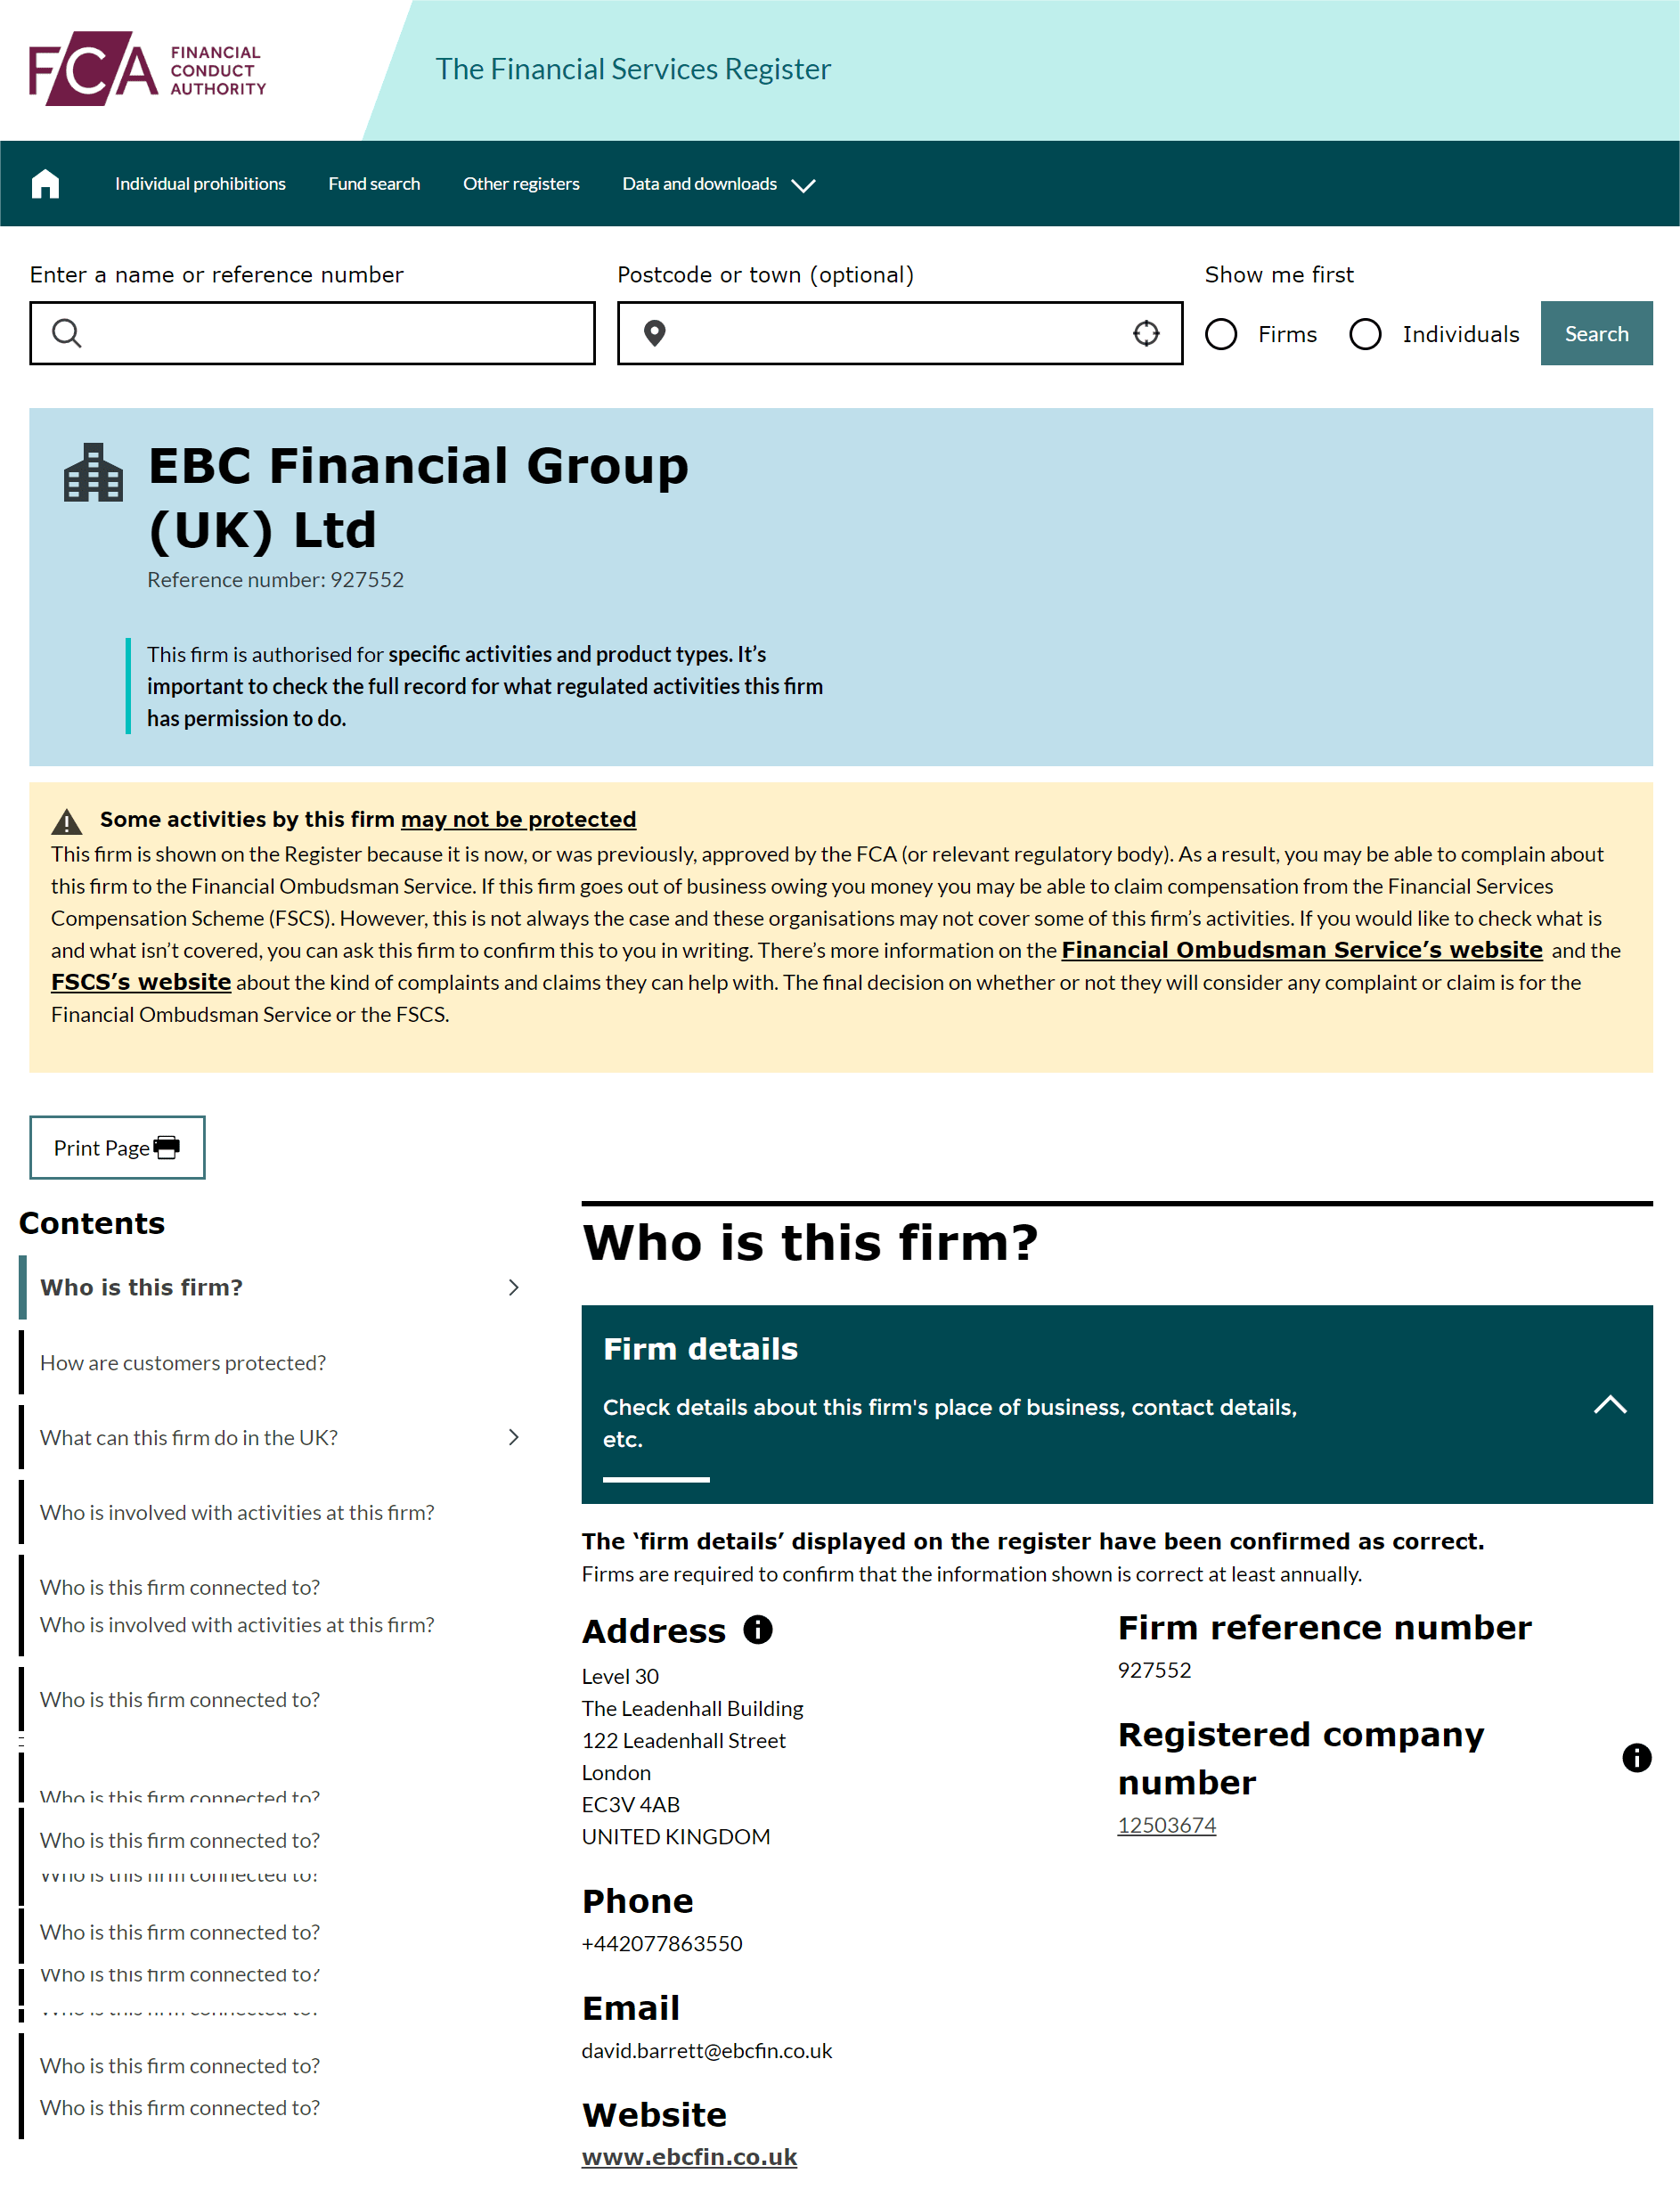Open the FSCS's website link
Image resolution: width=1680 pixels, height=2190 pixels.
[141, 982]
